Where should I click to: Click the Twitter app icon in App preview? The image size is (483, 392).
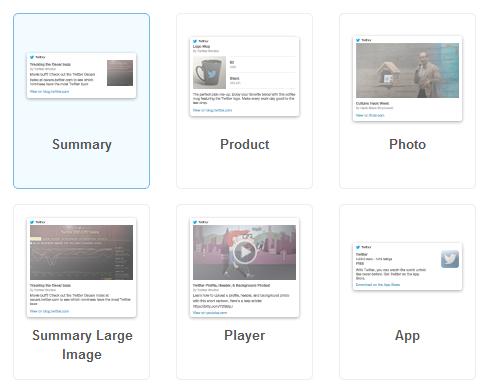(450, 259)
